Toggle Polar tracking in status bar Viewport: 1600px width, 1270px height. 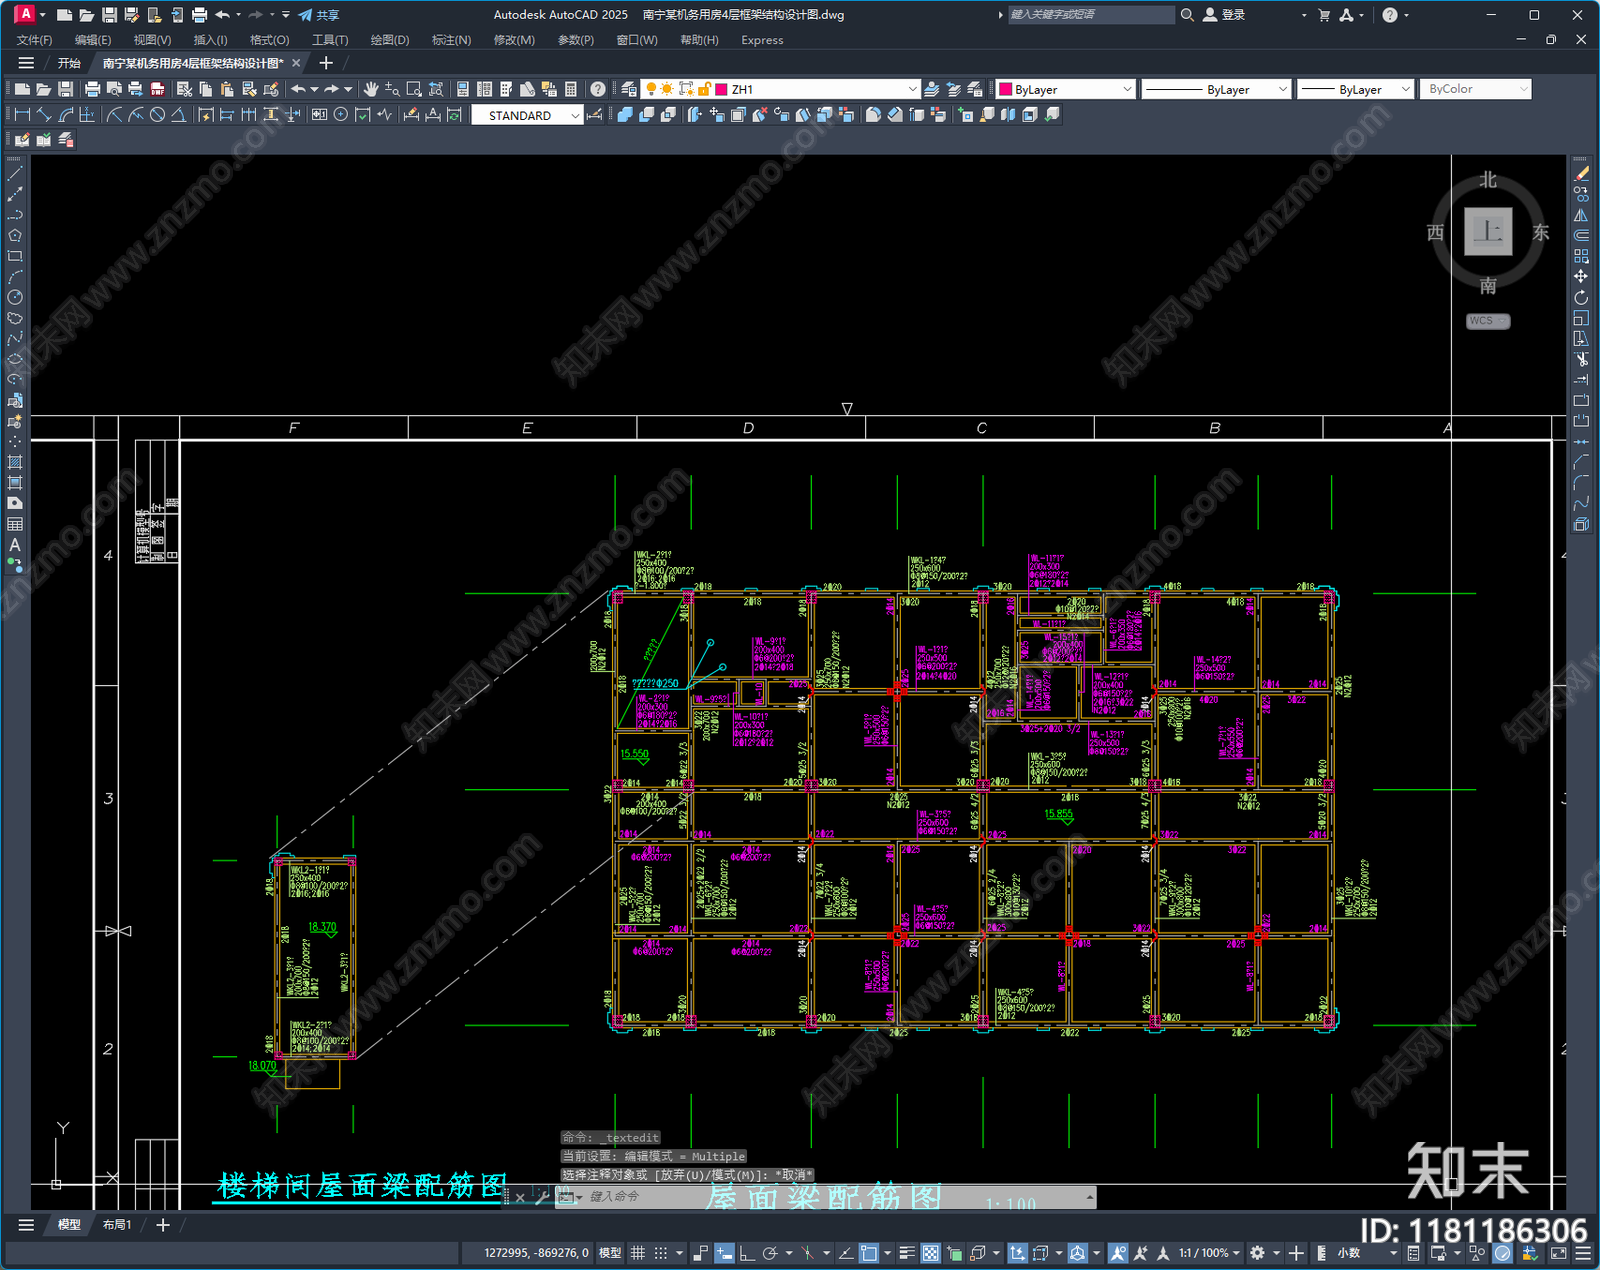point(770,1253)
